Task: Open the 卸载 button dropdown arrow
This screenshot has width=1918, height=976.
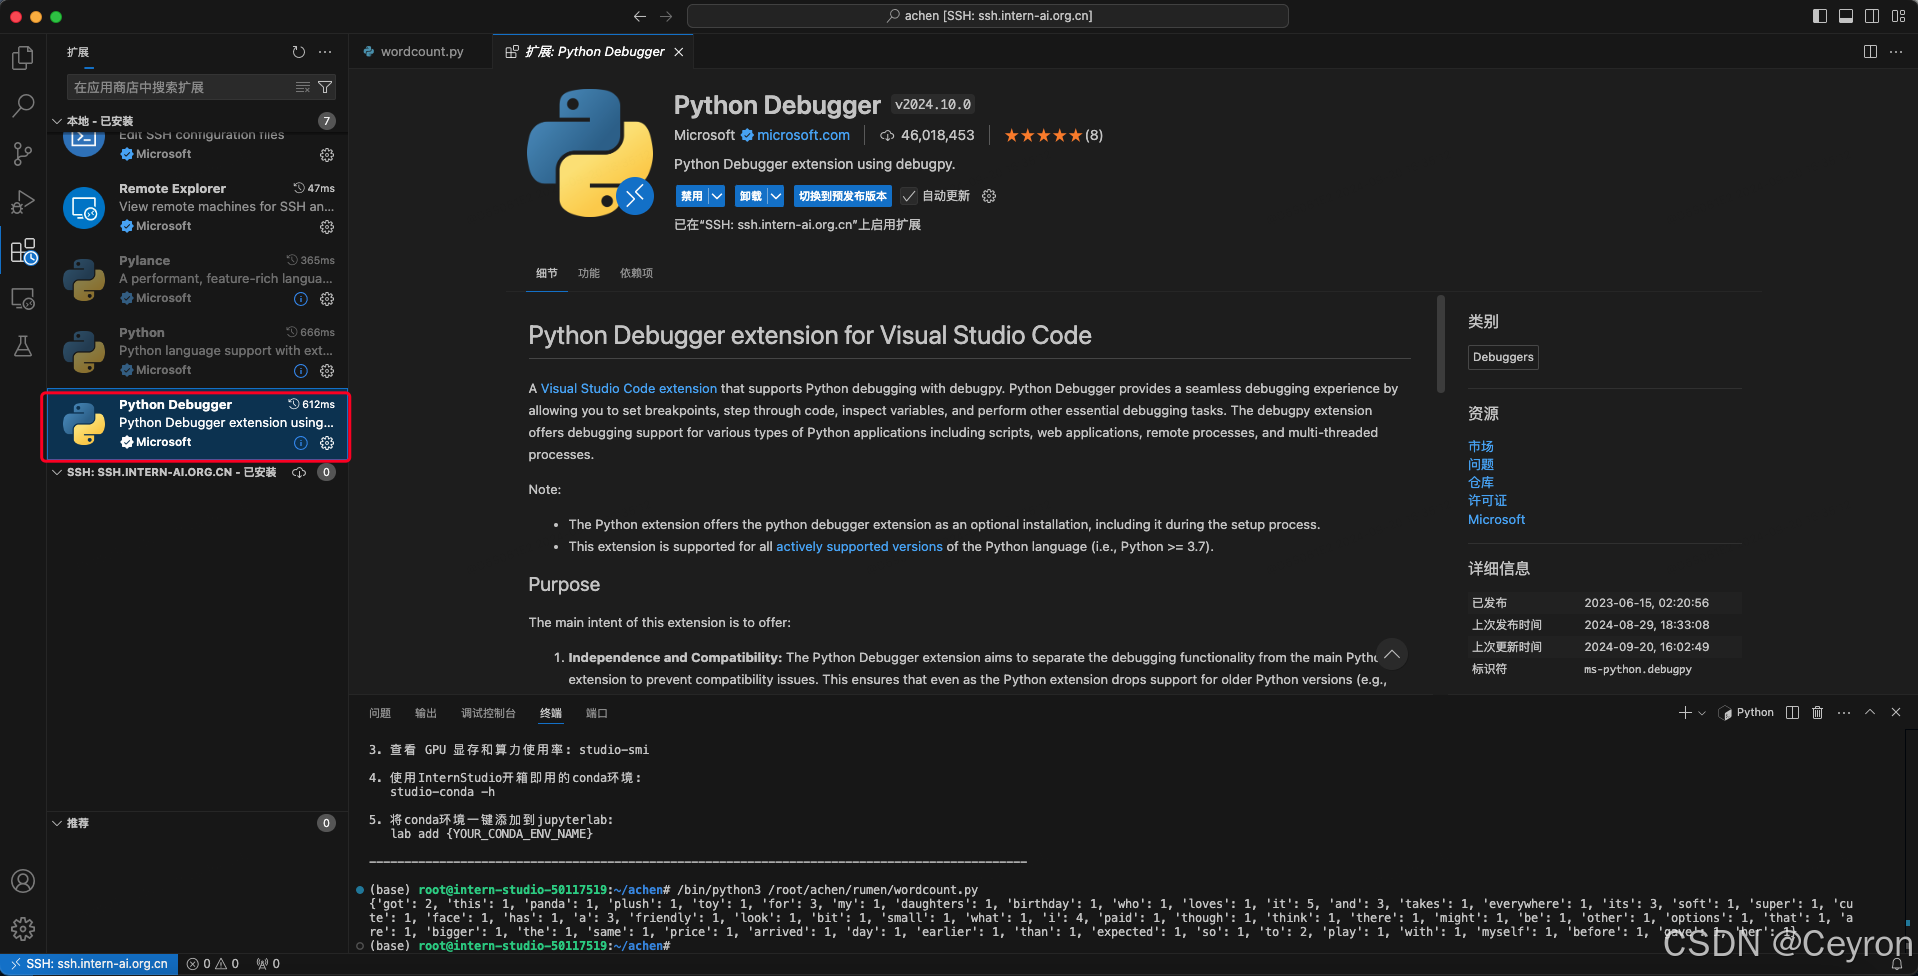Action: [775, 195]
